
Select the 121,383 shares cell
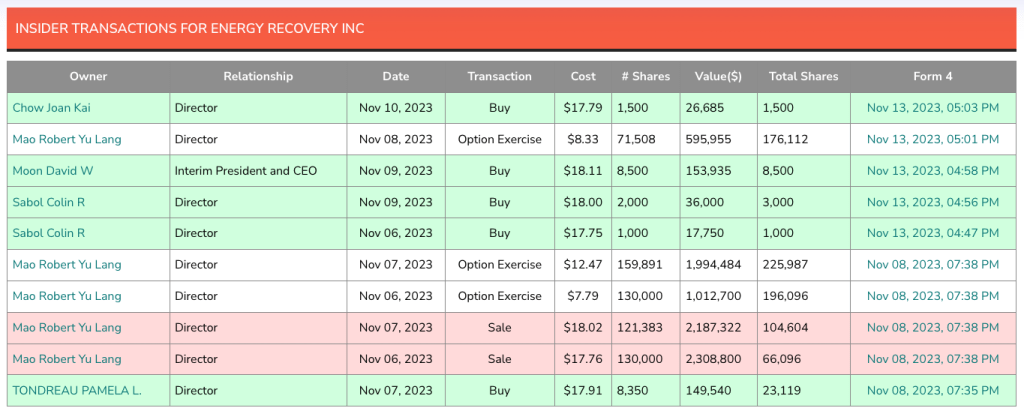pos(646,327)
